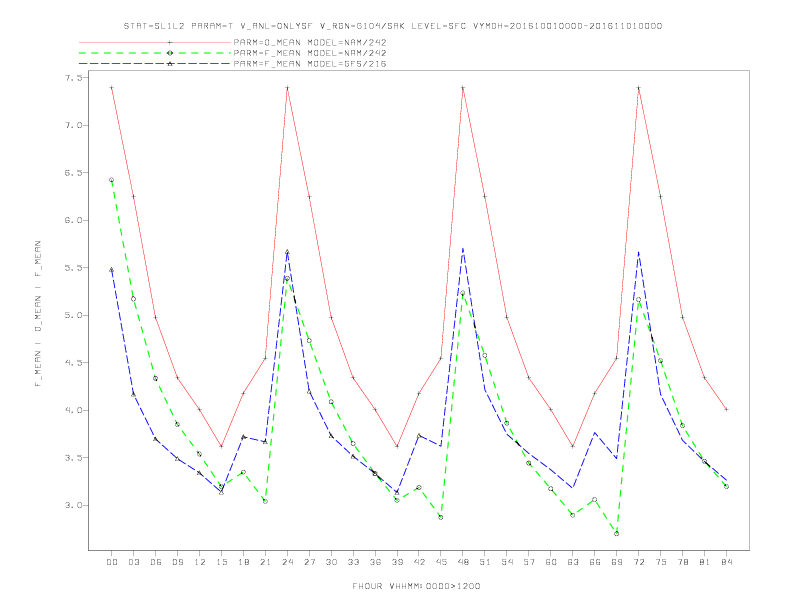Click x-axis tick label 69
The width and height of the screenshot is (792, 612).
[617, 562]
